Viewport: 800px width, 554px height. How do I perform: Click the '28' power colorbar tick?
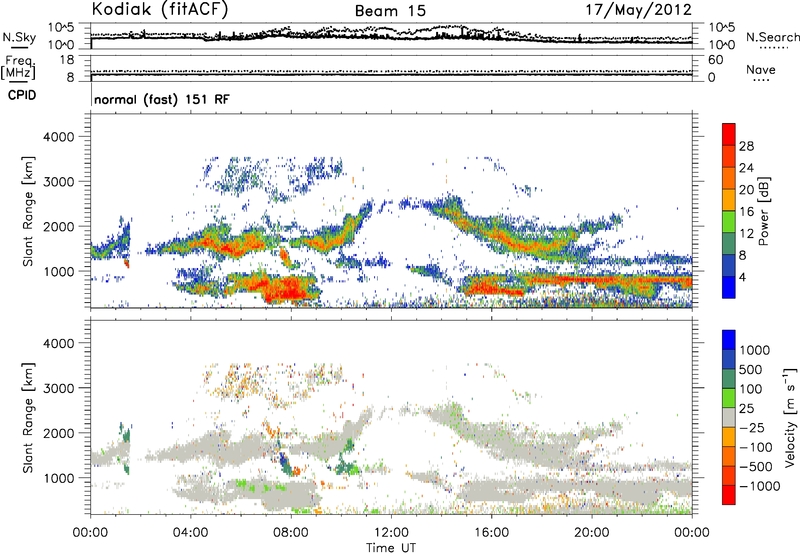click(746, 146)
